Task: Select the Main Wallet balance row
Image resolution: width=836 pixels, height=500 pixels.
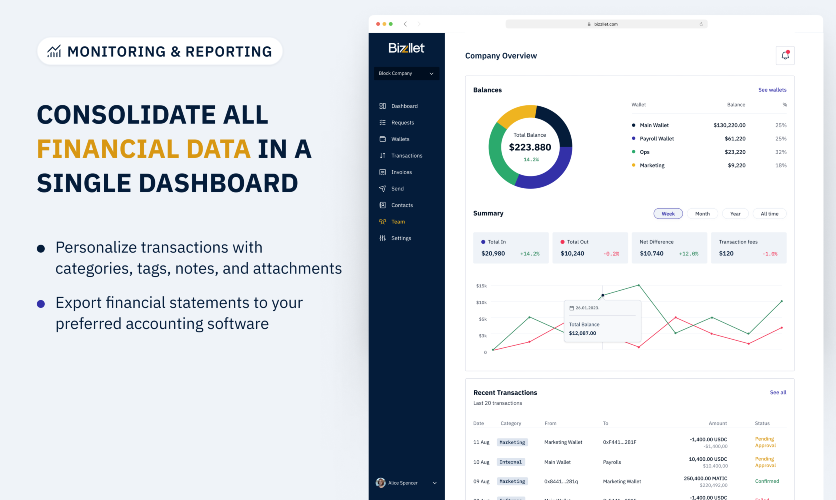Action: (x=709, y=125)
